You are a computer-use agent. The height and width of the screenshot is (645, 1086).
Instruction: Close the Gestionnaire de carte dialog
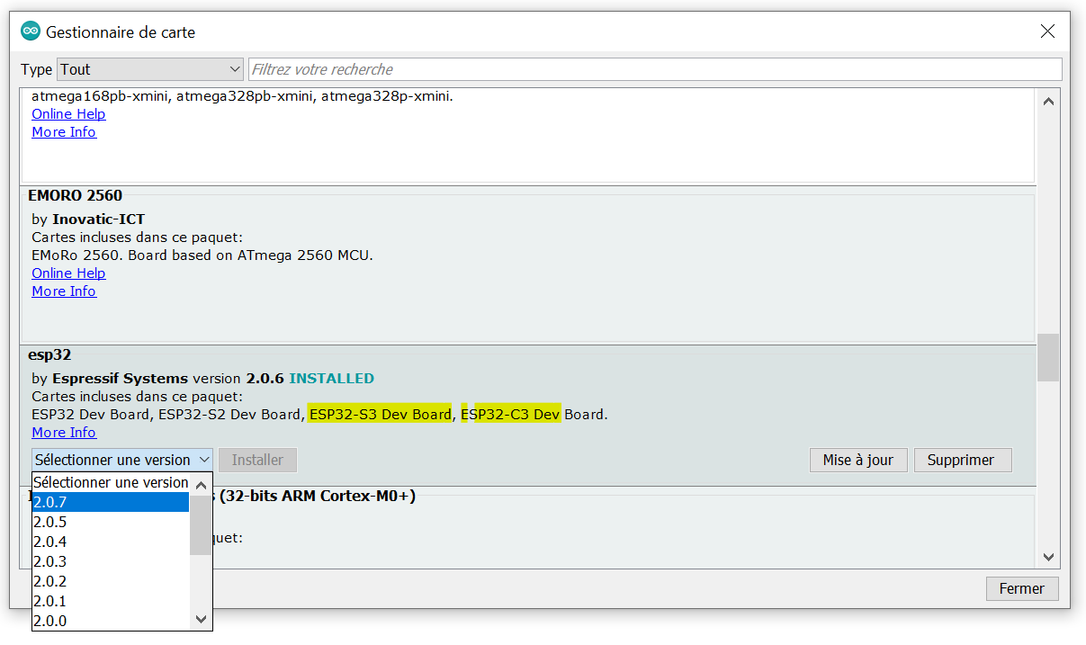pos(1047,31)
